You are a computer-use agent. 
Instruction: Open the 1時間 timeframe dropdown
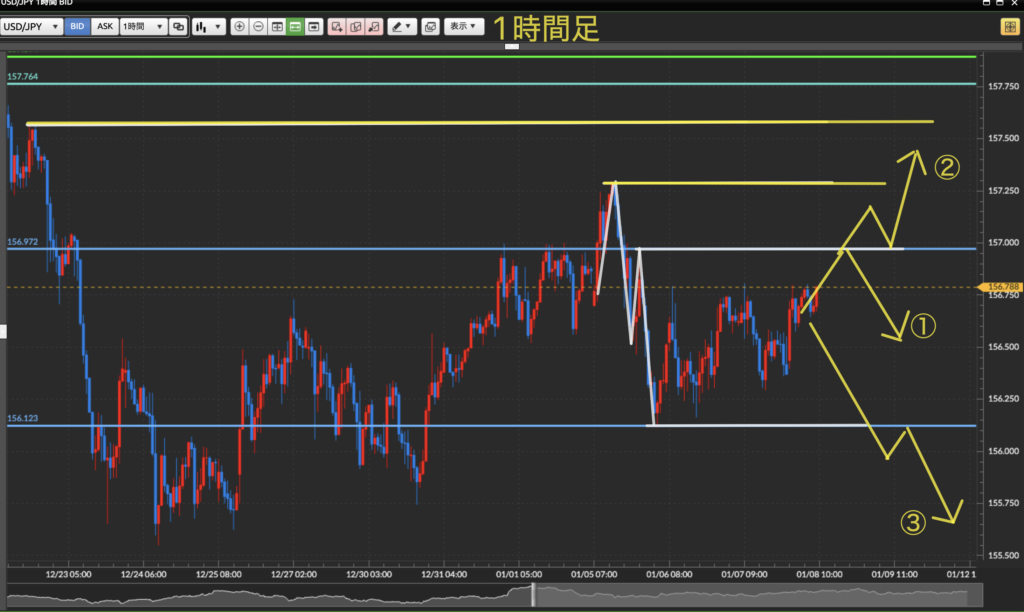[x=142, y=27]
